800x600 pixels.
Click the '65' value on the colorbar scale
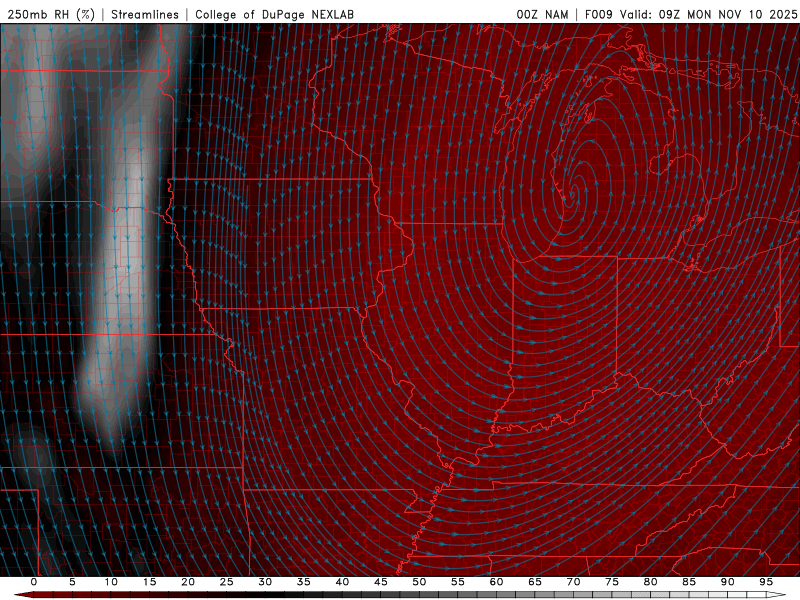(x=535, y=582)
